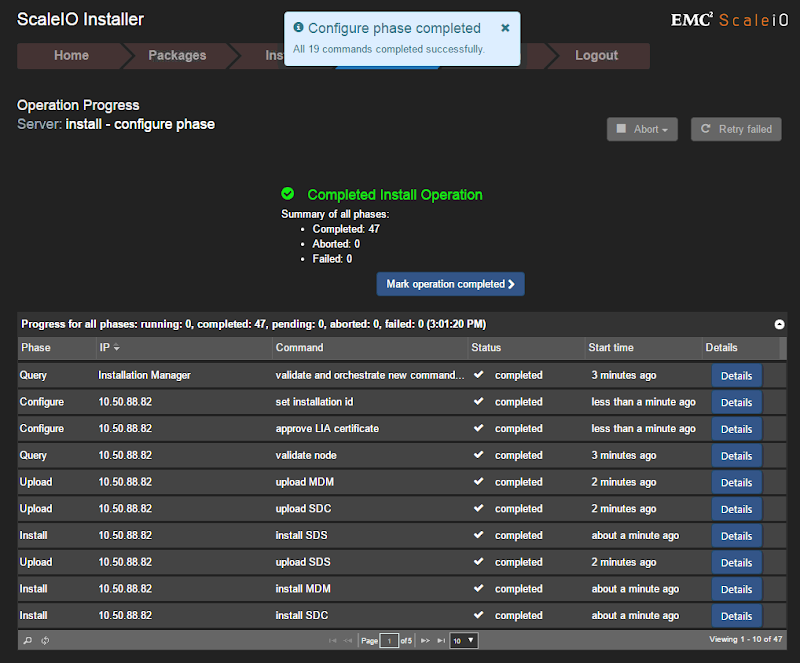Image resolution: width=800 pixels, height=663 pixels.
Task: Select the Logout step
Action: pos(596,56)
